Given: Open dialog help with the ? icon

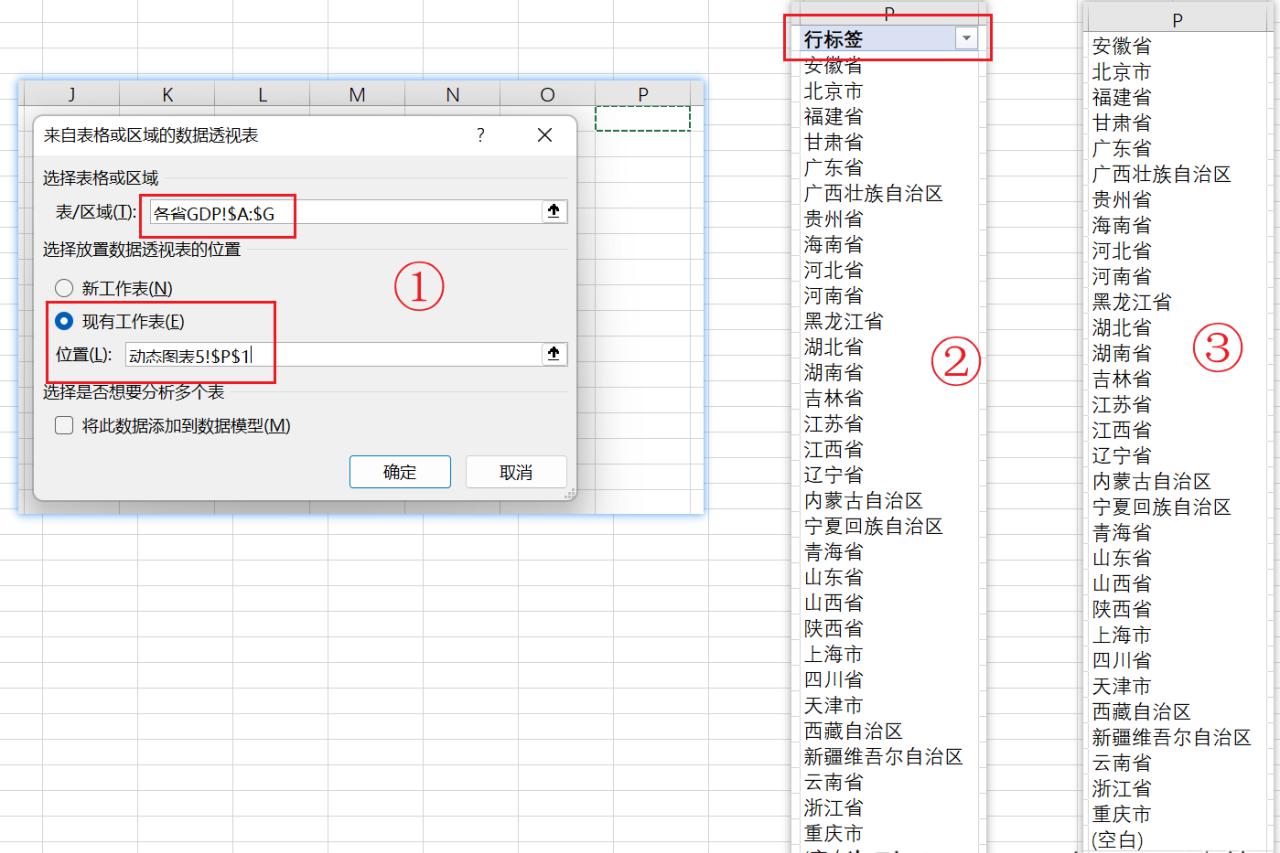Looking at the screenshot, I should pos(481,135).
